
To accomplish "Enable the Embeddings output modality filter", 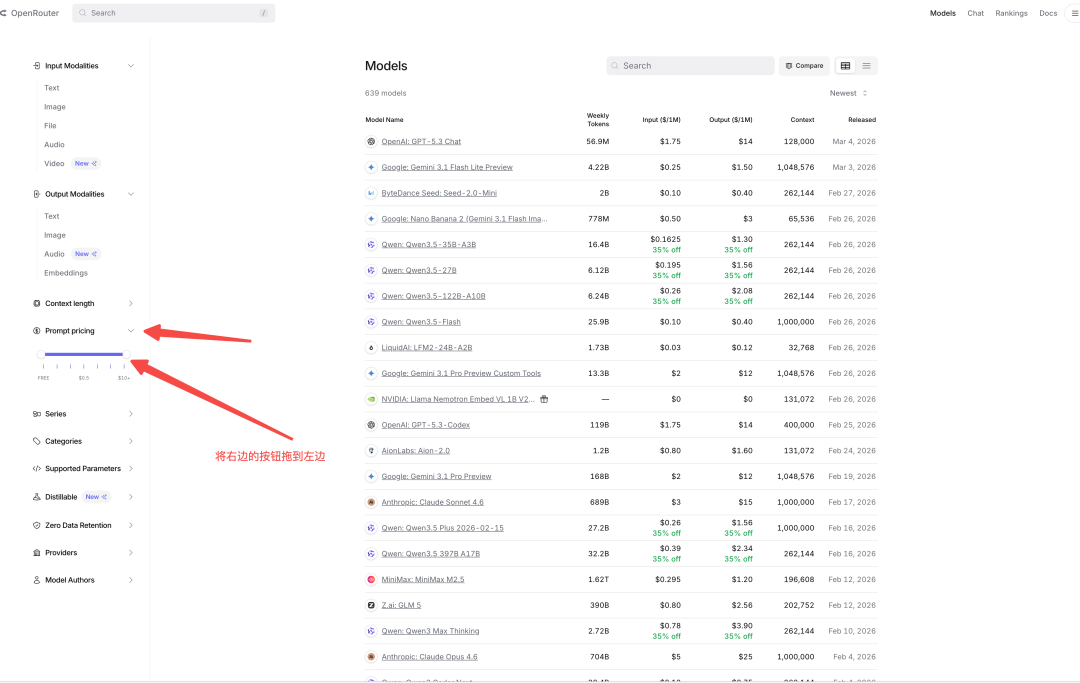I will 66,273.
